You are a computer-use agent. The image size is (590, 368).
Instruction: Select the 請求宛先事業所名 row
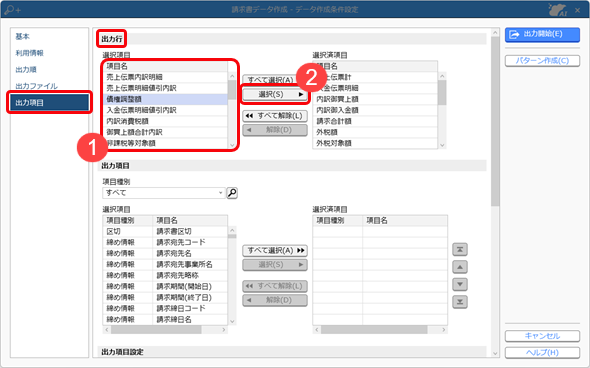(x=165, y=265)
